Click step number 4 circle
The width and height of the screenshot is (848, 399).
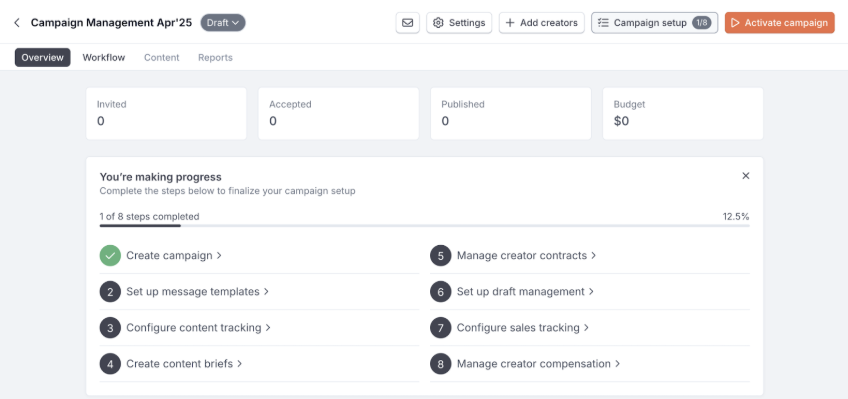(x=110, y=364)
